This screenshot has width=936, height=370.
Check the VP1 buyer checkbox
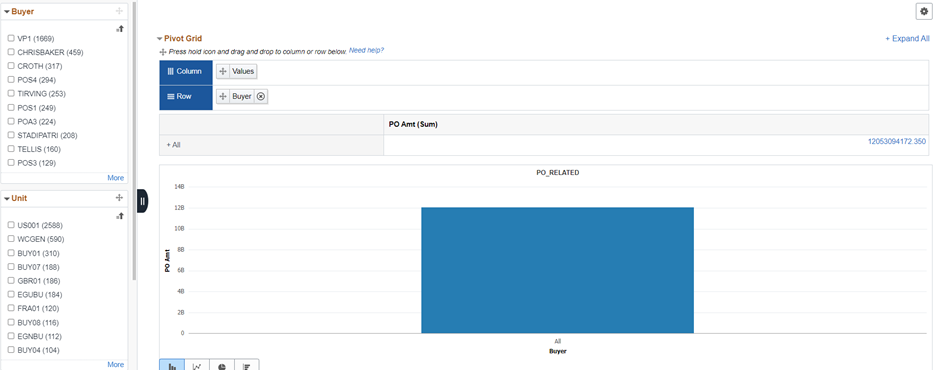coord(11,38)
